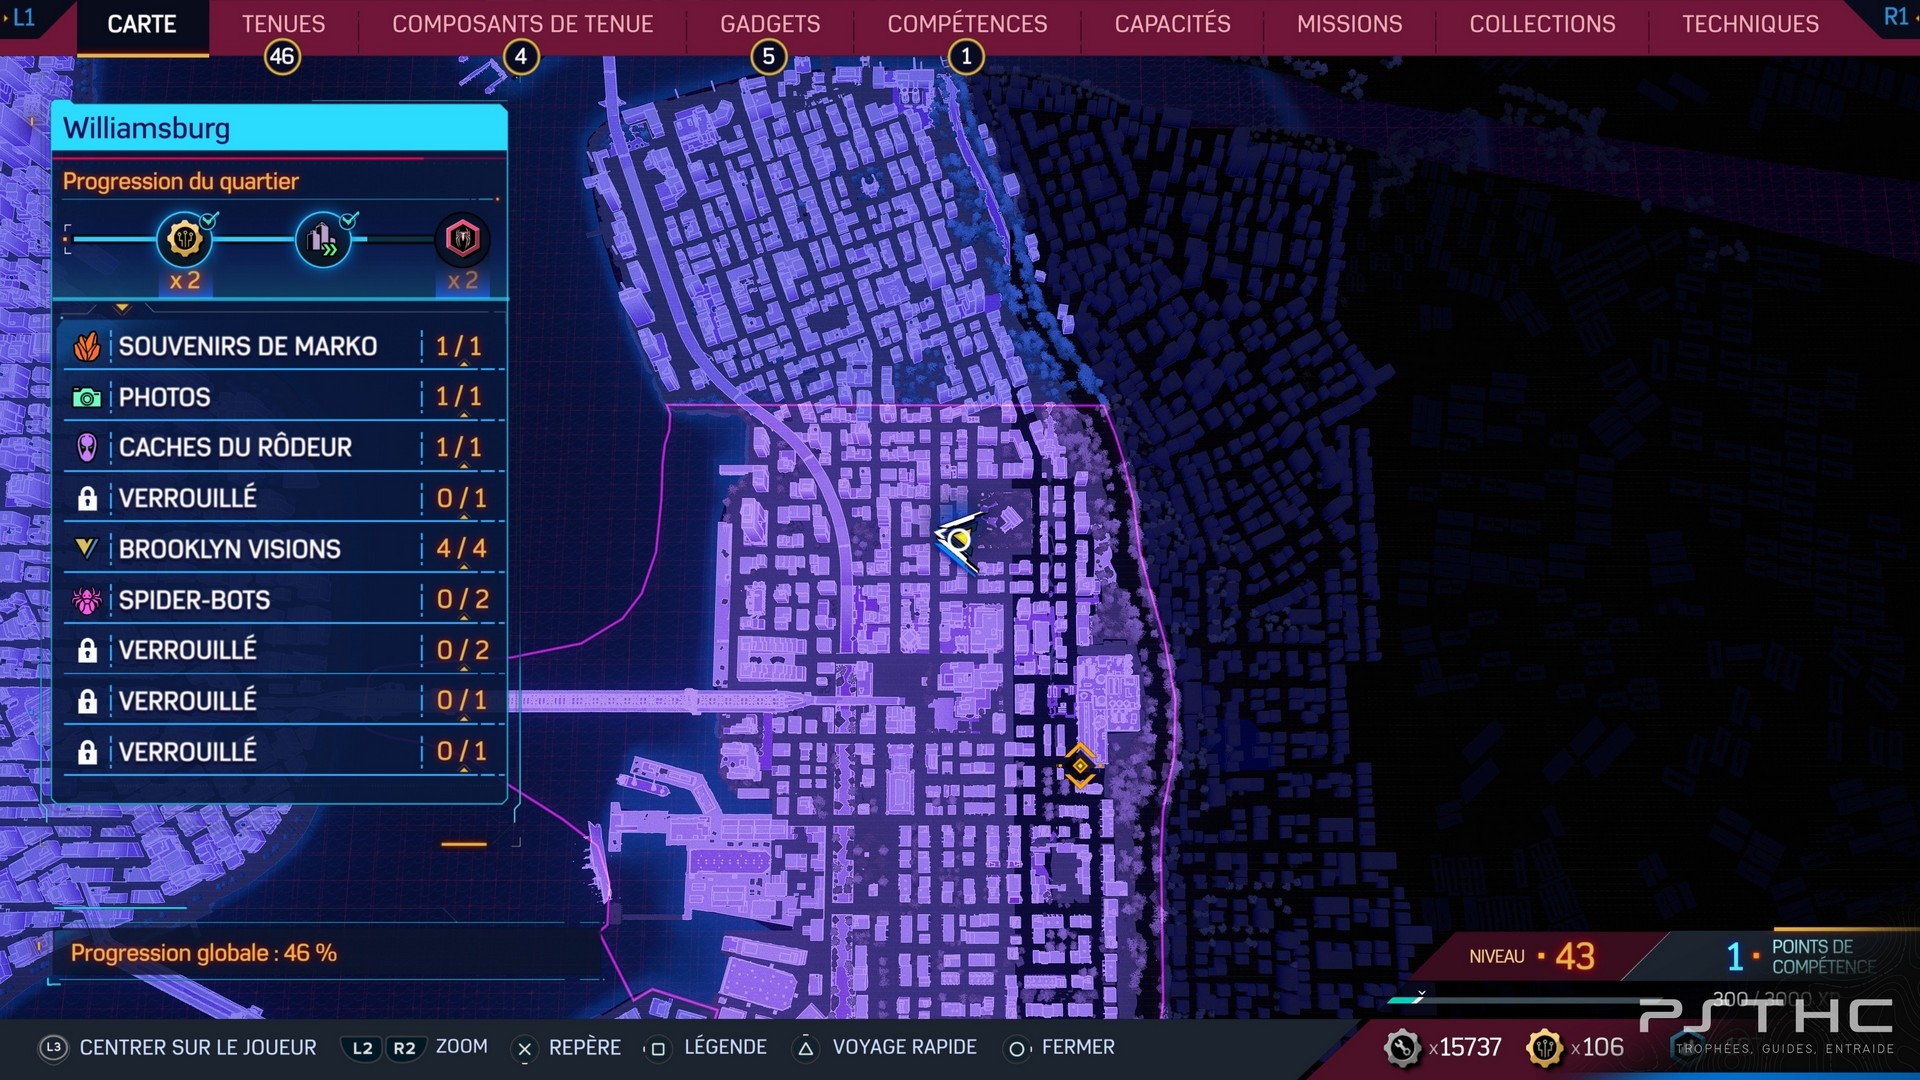Click the mask icon beside CACHES DU RÔDEUR
Screen dimensions: 1920x1080
click(87, 447)
